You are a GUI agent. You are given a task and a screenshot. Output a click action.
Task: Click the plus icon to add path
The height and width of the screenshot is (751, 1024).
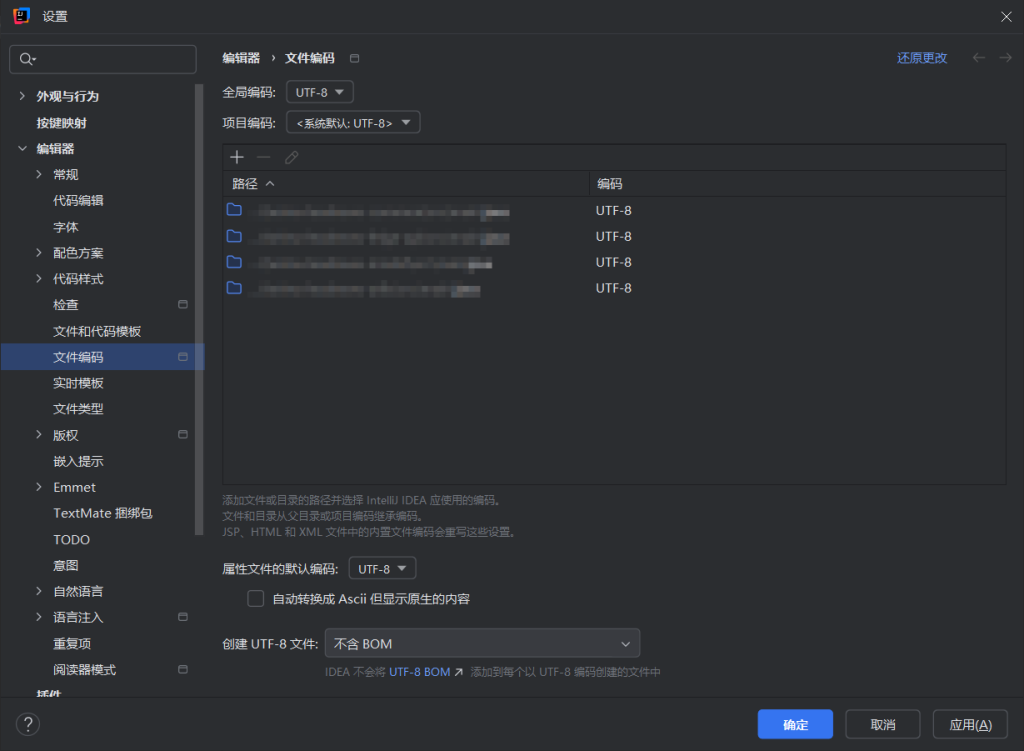point(237,157)
